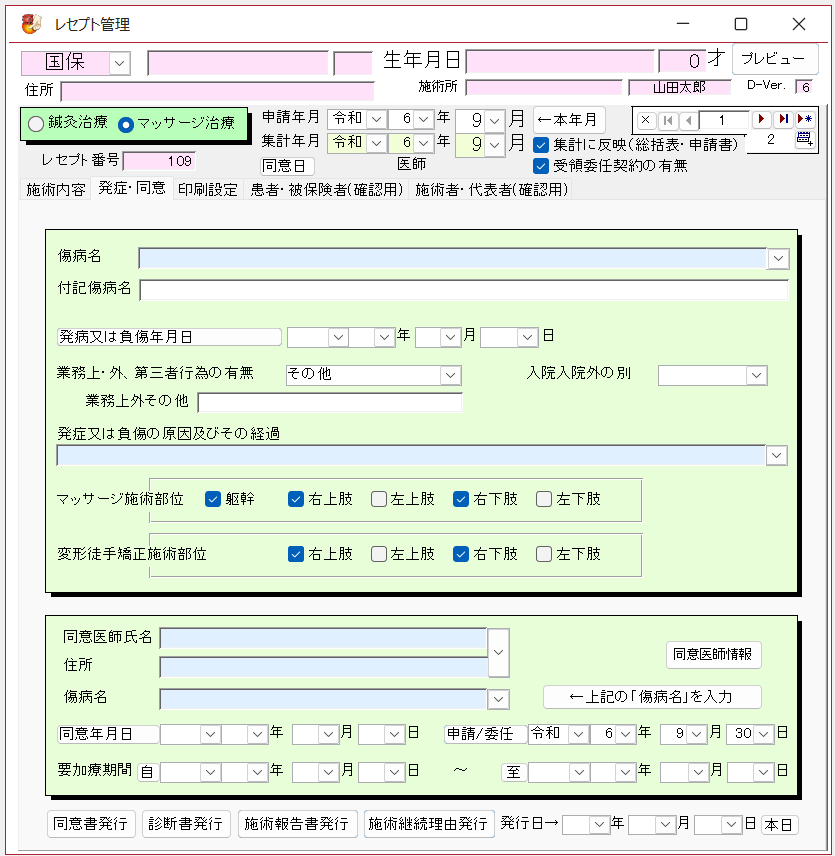Screen dimensions: 835x856
Task: Switch to the 施術内容 tab
Action: [x=55, y=189]
